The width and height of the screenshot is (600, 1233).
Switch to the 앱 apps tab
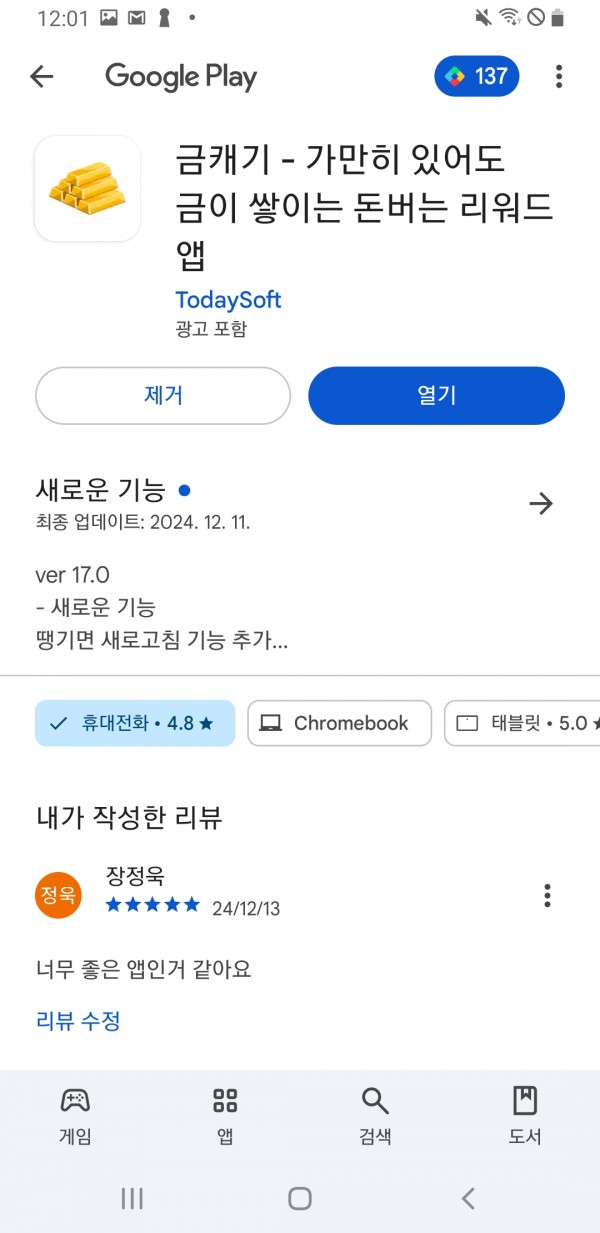coord(225,1116)
